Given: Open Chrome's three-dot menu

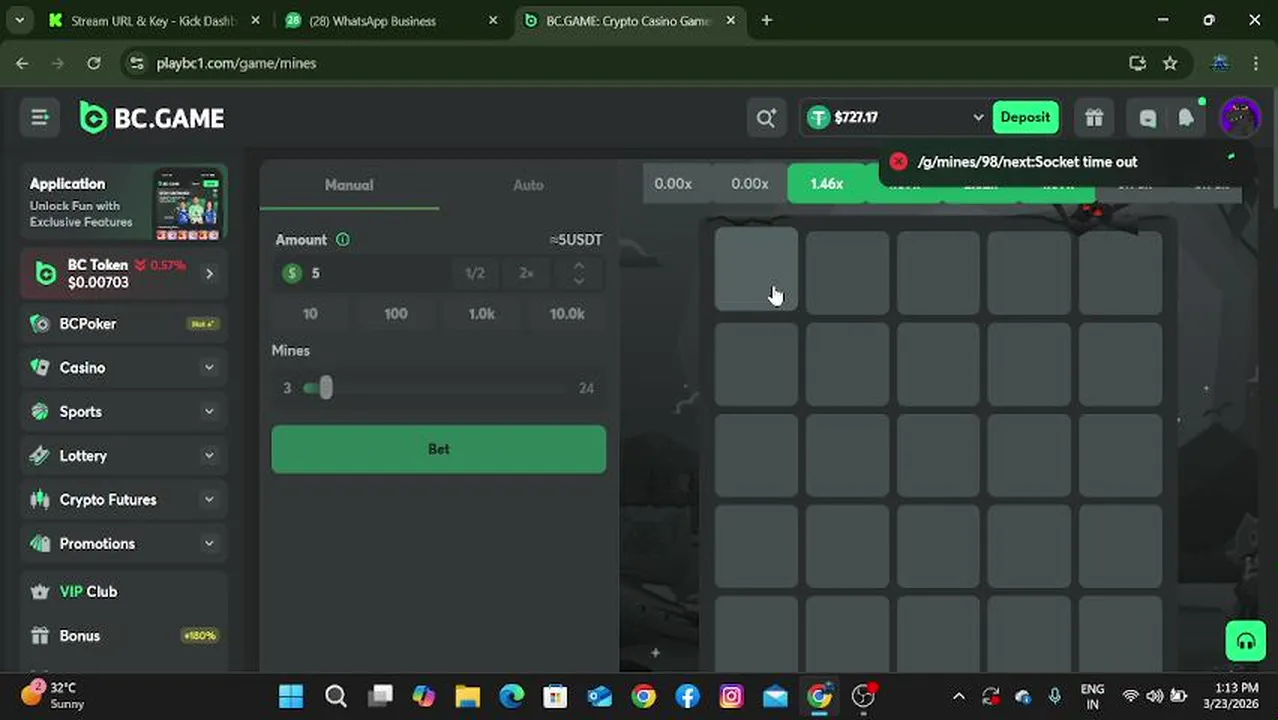Looking at the screenshot, I should 1256,63.
